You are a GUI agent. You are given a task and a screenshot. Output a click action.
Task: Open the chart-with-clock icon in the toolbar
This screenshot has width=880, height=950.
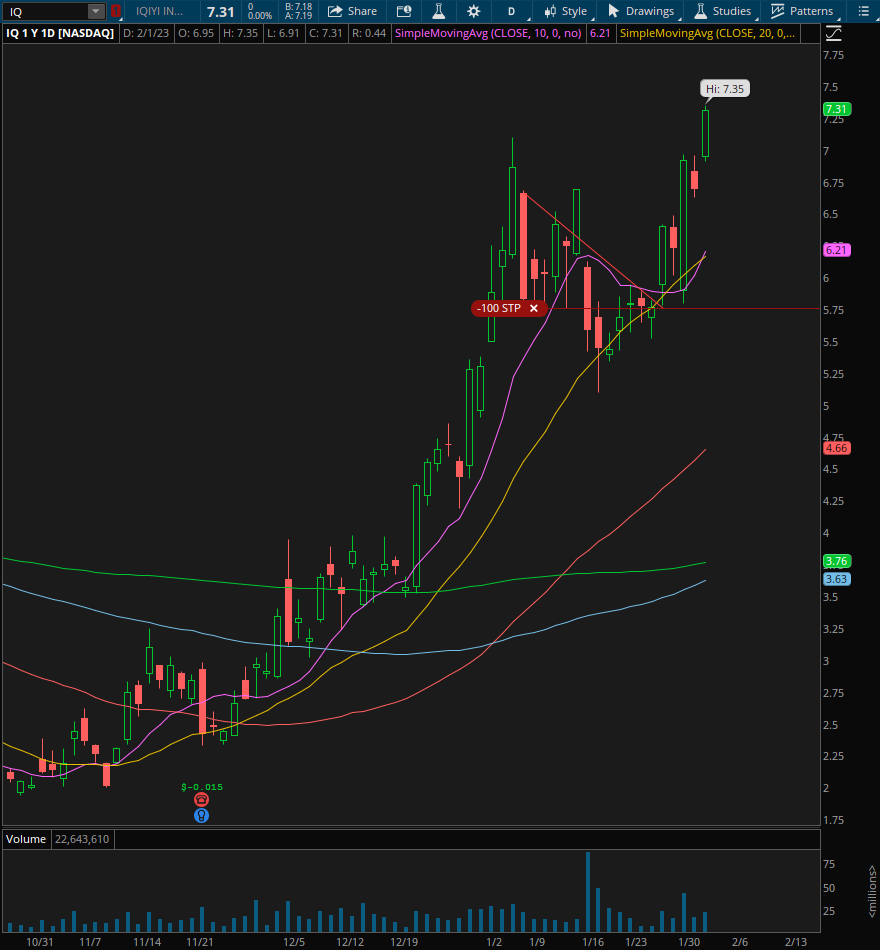404,11
